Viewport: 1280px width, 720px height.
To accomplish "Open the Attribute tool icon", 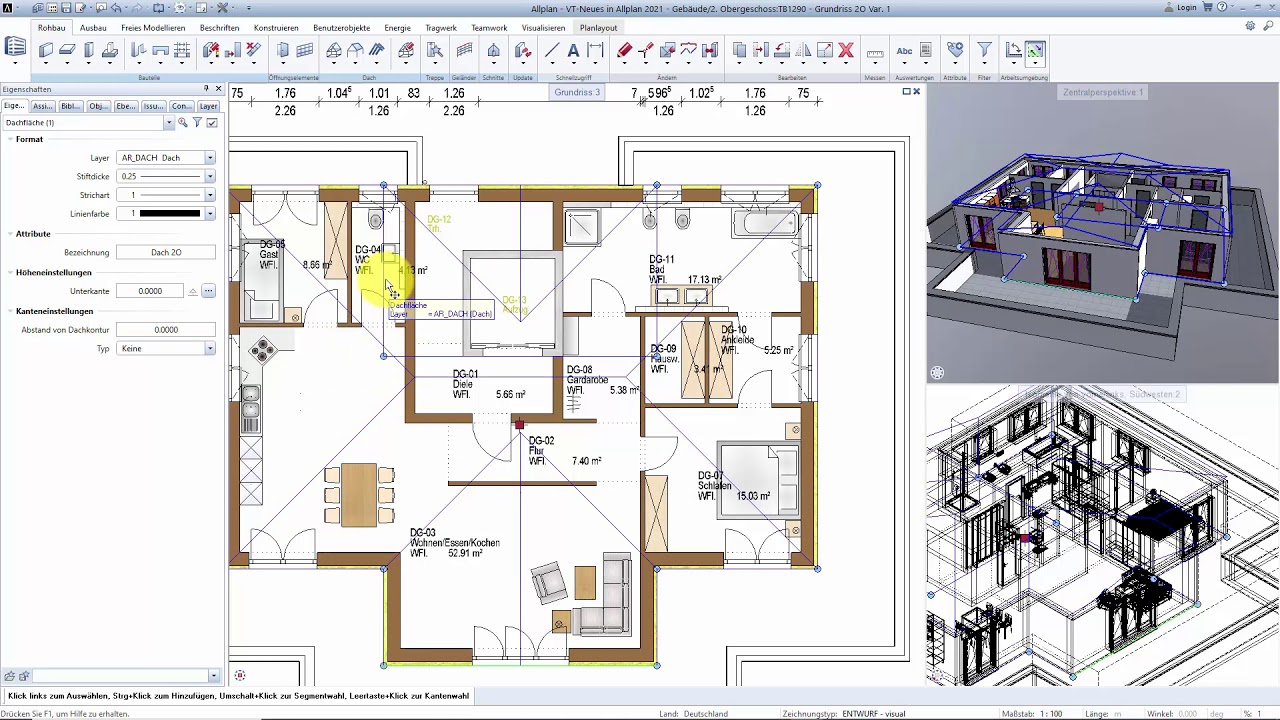I will pyautogui.click(x=955, y=50).
